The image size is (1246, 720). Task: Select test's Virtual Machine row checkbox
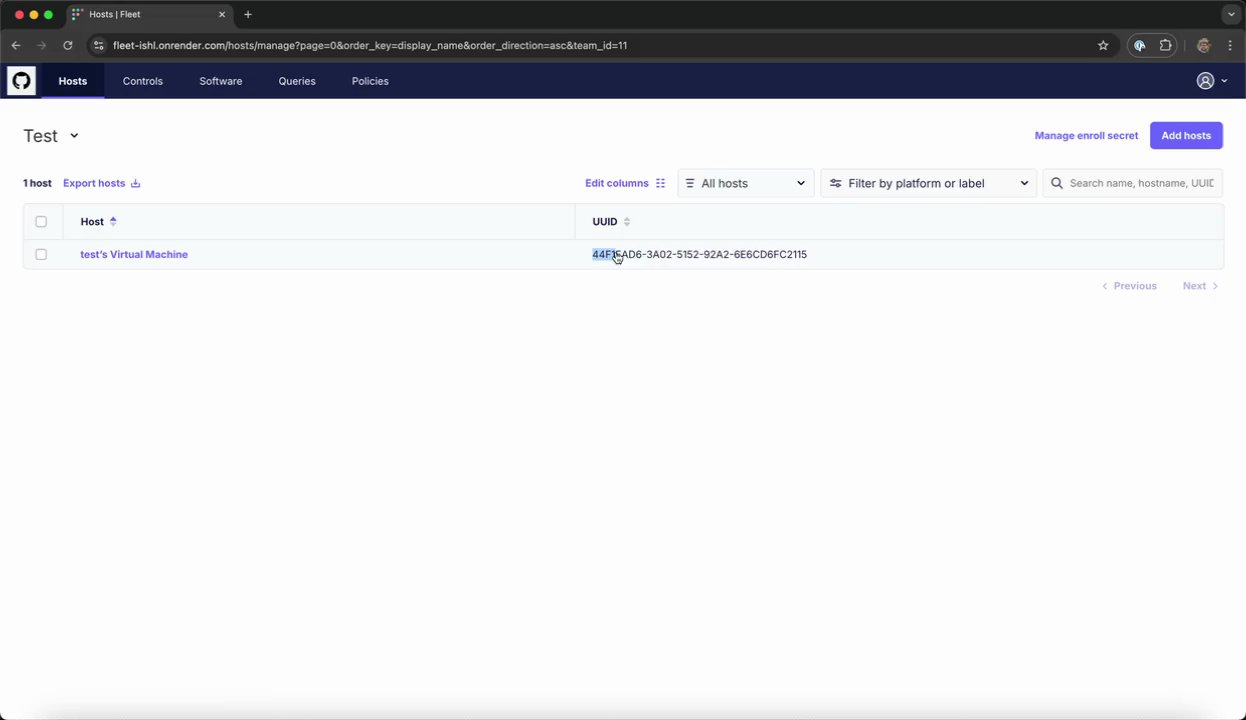(x=41, y=254)
